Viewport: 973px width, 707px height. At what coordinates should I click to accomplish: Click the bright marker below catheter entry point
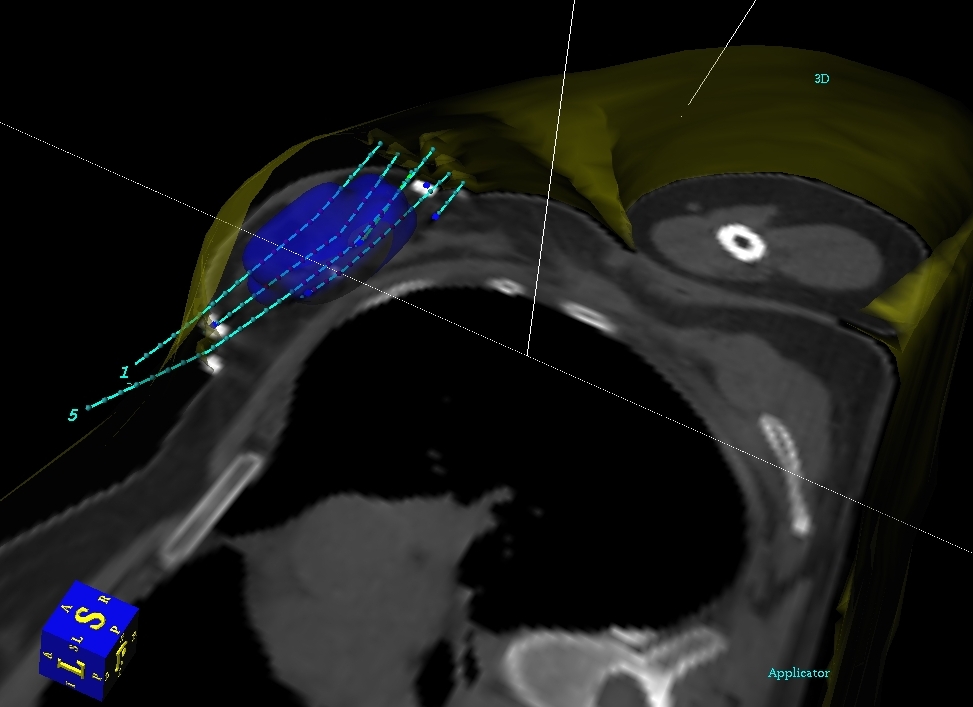click(213, 364)
